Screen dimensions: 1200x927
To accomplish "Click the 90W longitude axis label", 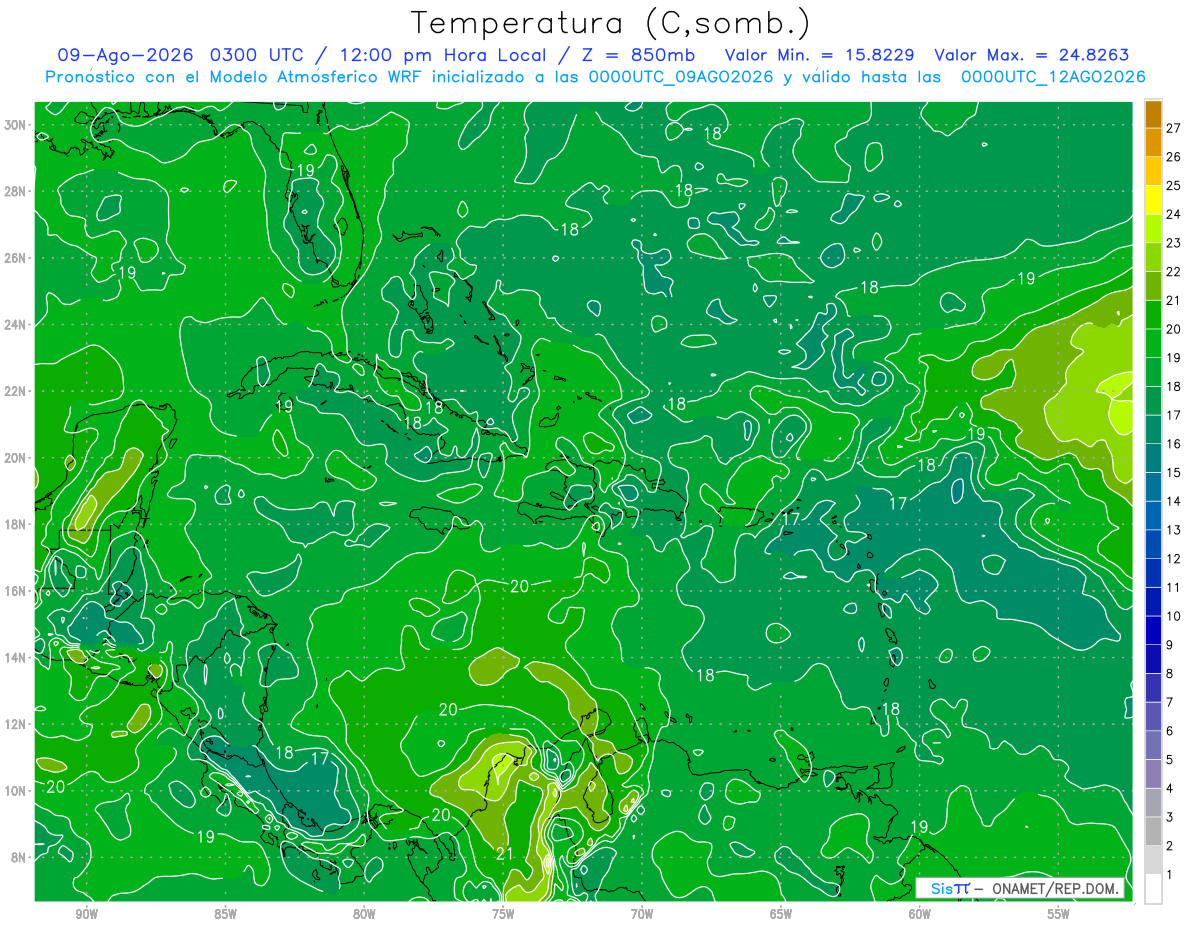I will (x=86, y=914).
